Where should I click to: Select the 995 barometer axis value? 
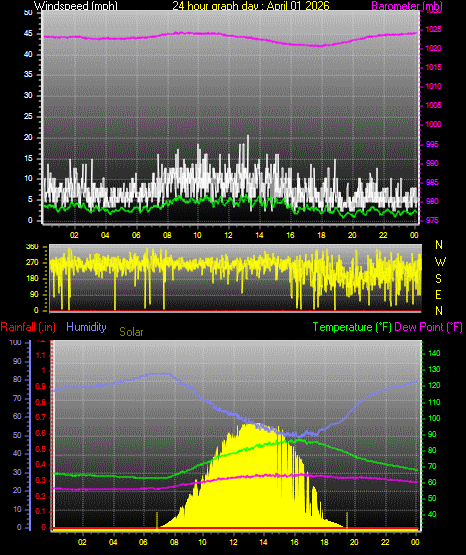tap(432, 144)
